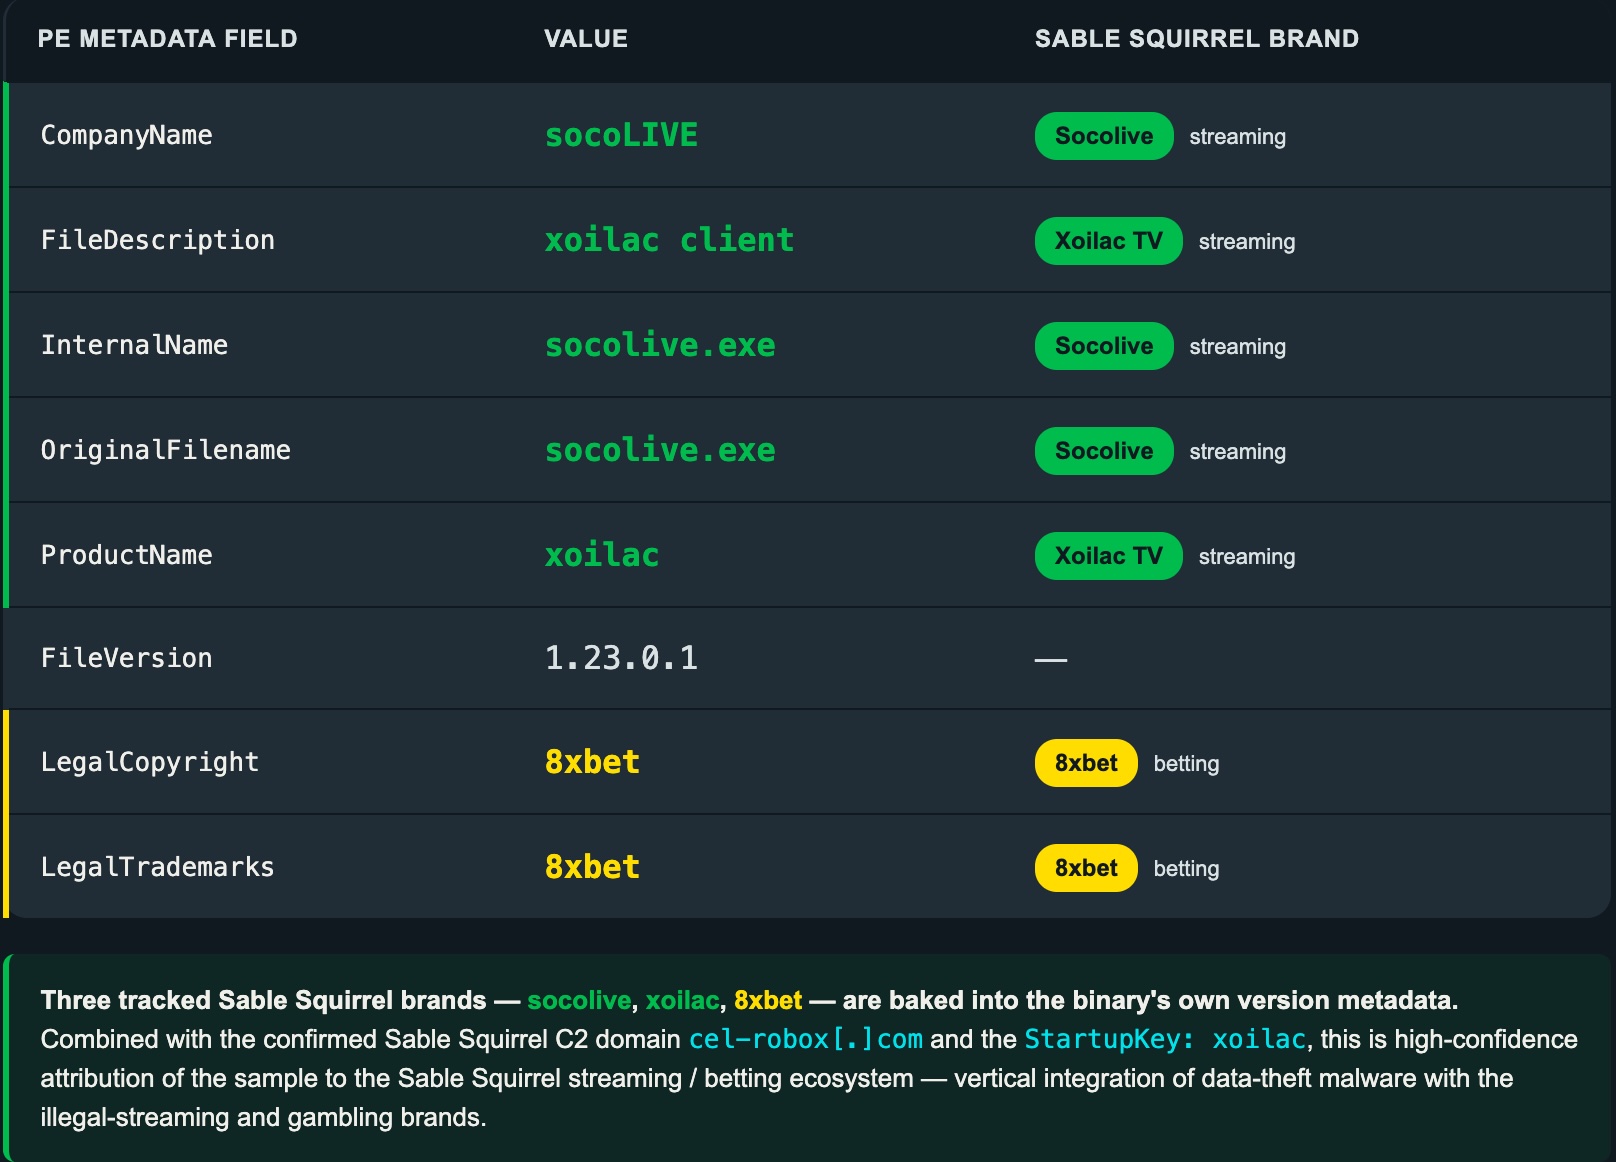Screen dimensions: 1616x1162
Task: Click the 8xbet value in LegalCopyright row
Action: pos(592,762)
